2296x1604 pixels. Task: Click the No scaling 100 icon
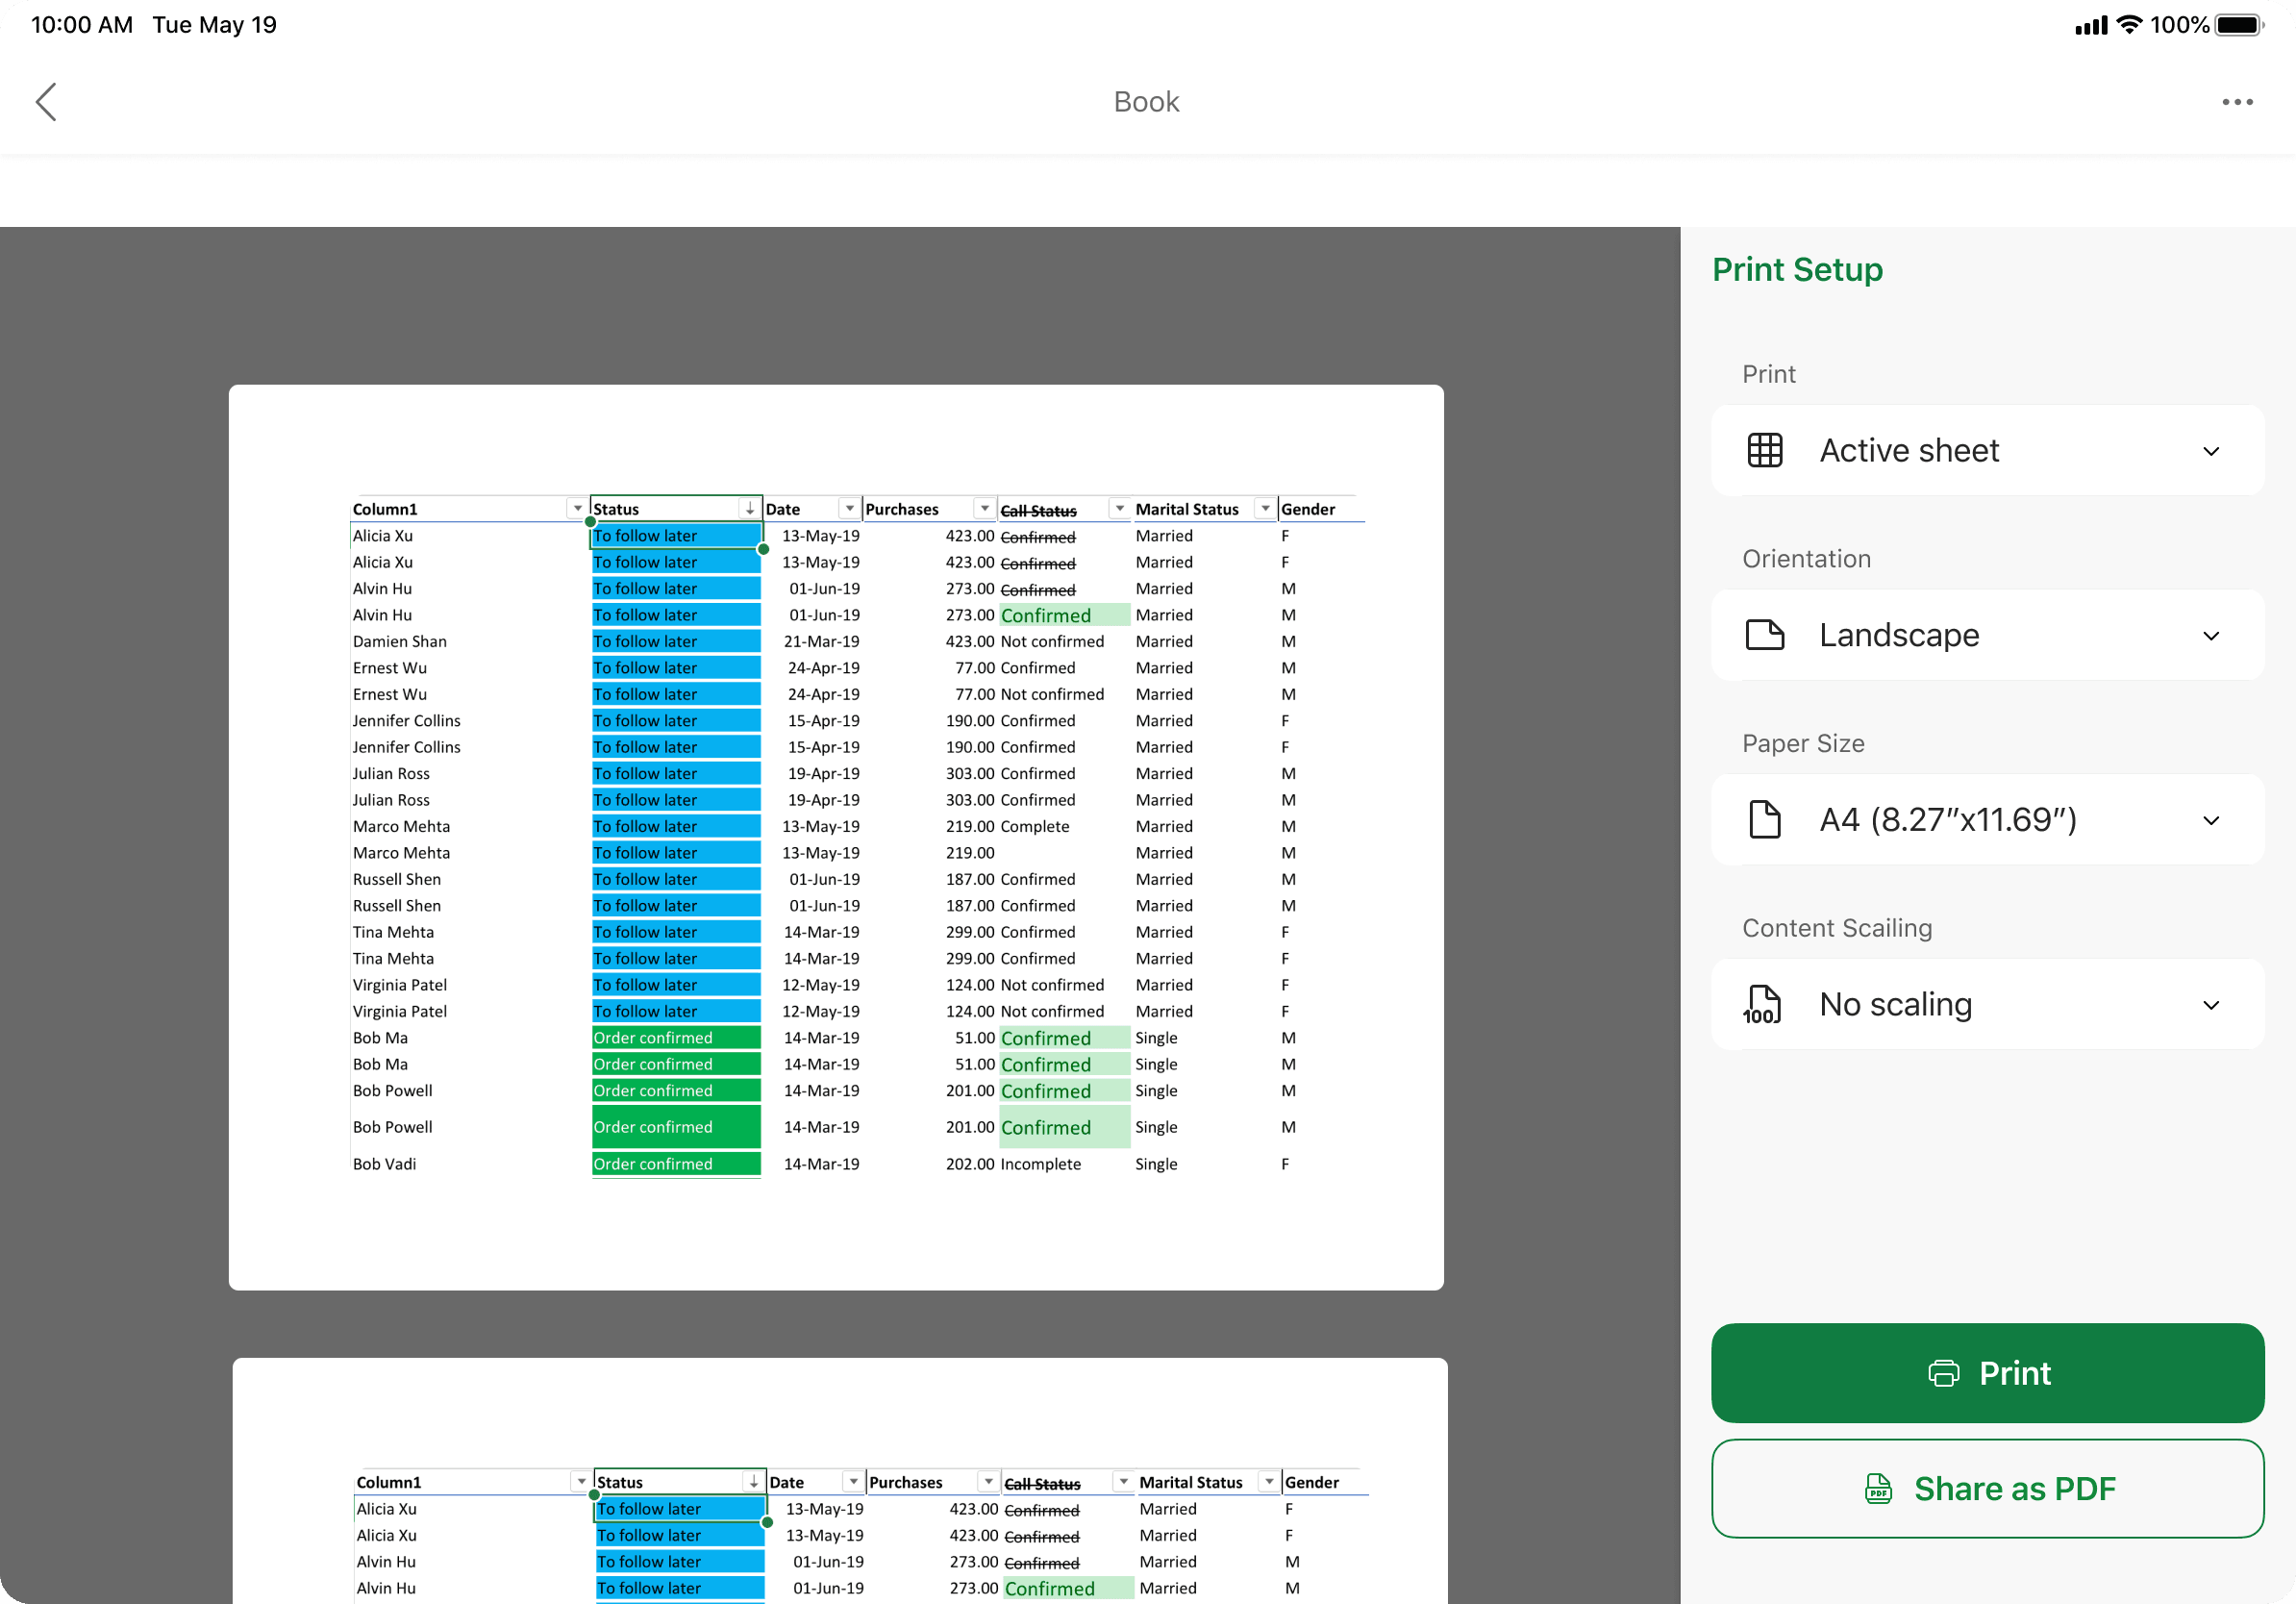coord(1762,1004)
